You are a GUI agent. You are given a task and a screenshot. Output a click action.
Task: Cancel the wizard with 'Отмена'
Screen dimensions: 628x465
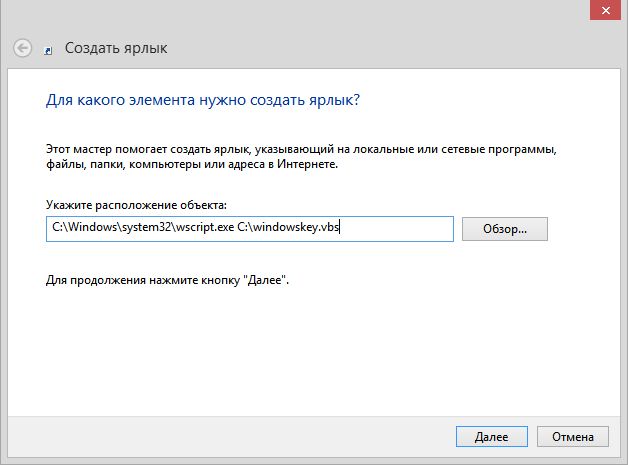click(x=572, y=437)
